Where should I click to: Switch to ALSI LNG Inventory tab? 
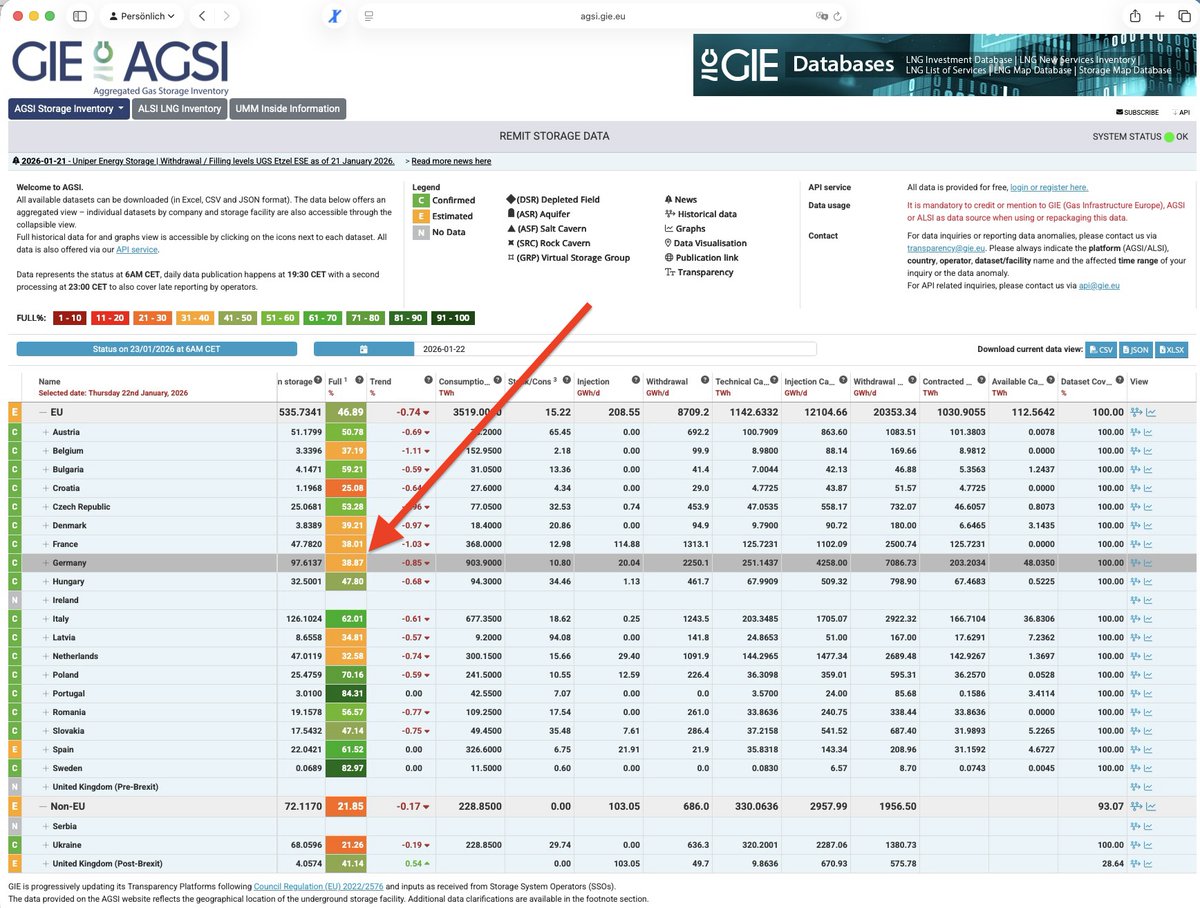(x=179, y=108)
